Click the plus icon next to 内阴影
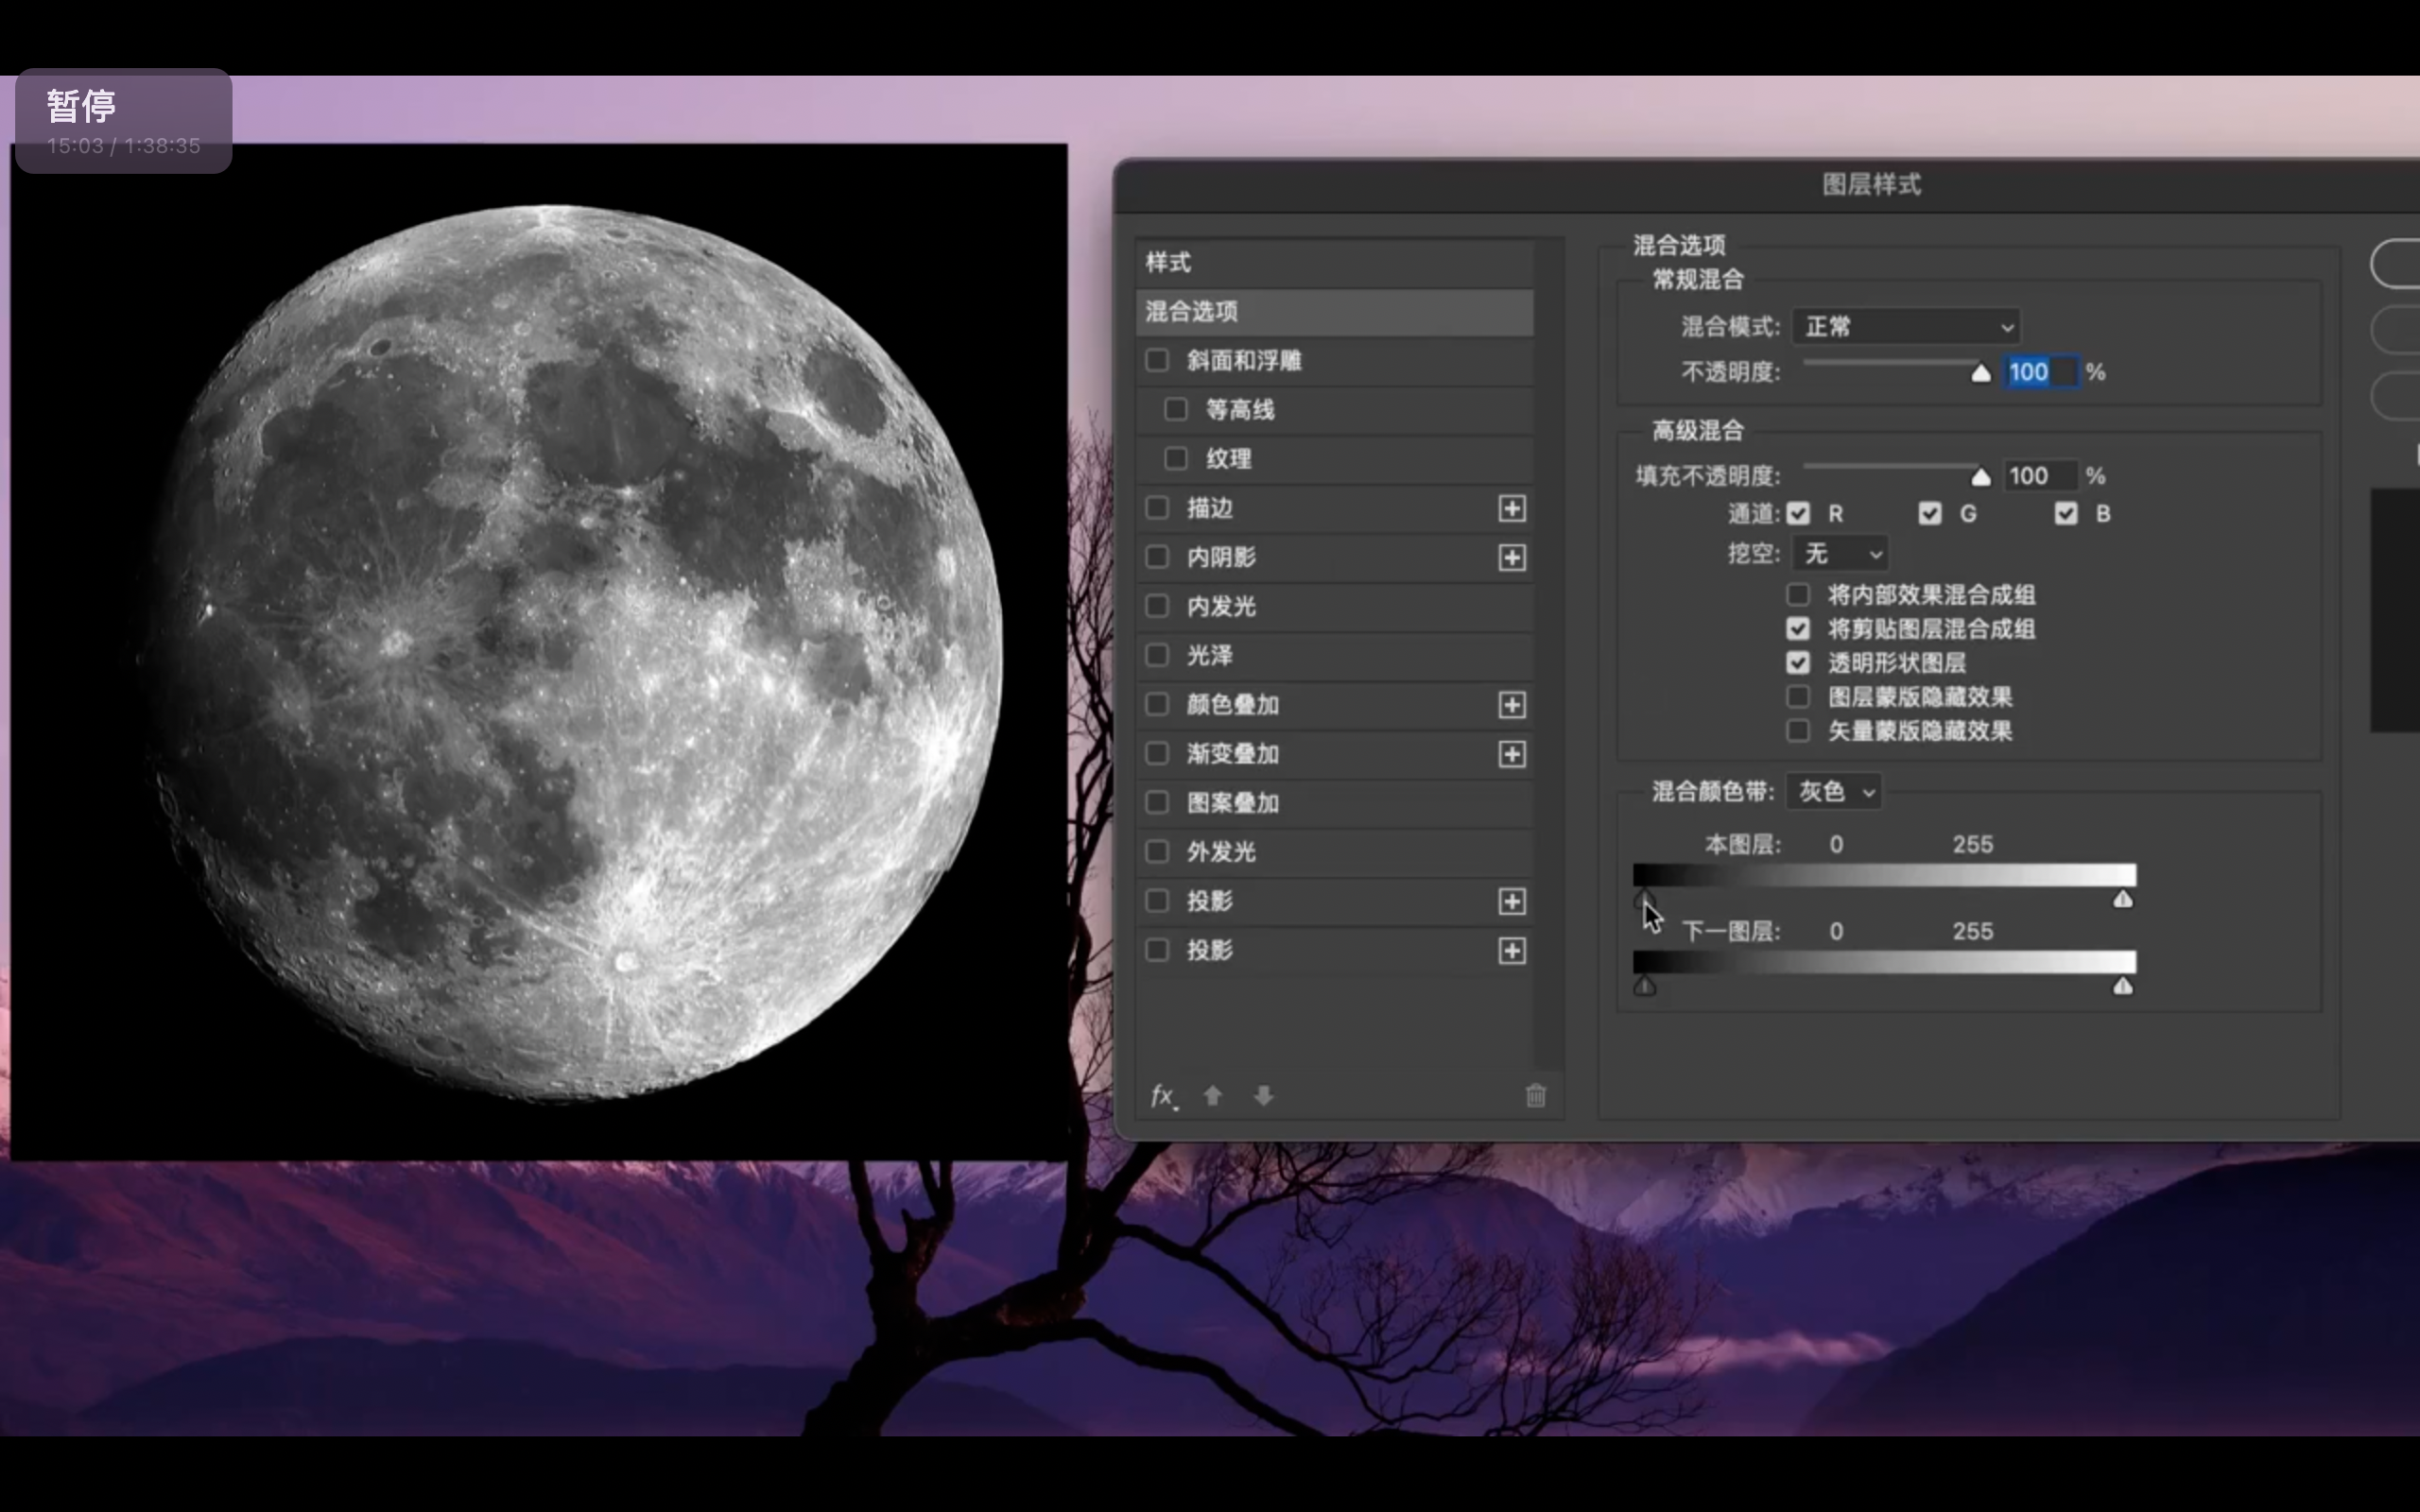 click(x=1511, y=557)
